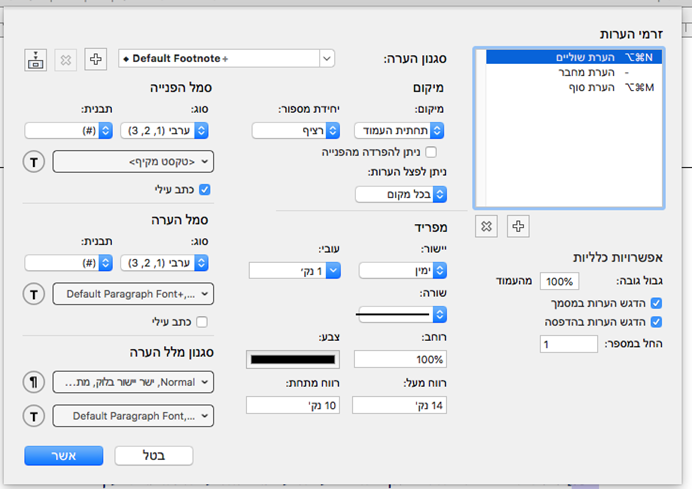Click the אשר confirm button

pos(64,455)
